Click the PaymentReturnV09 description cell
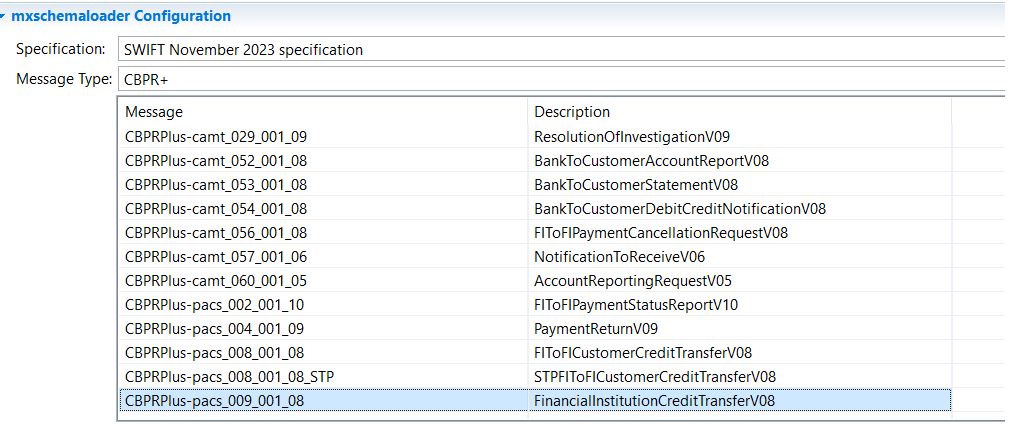The image size is (1015, 424). (595, 329)
